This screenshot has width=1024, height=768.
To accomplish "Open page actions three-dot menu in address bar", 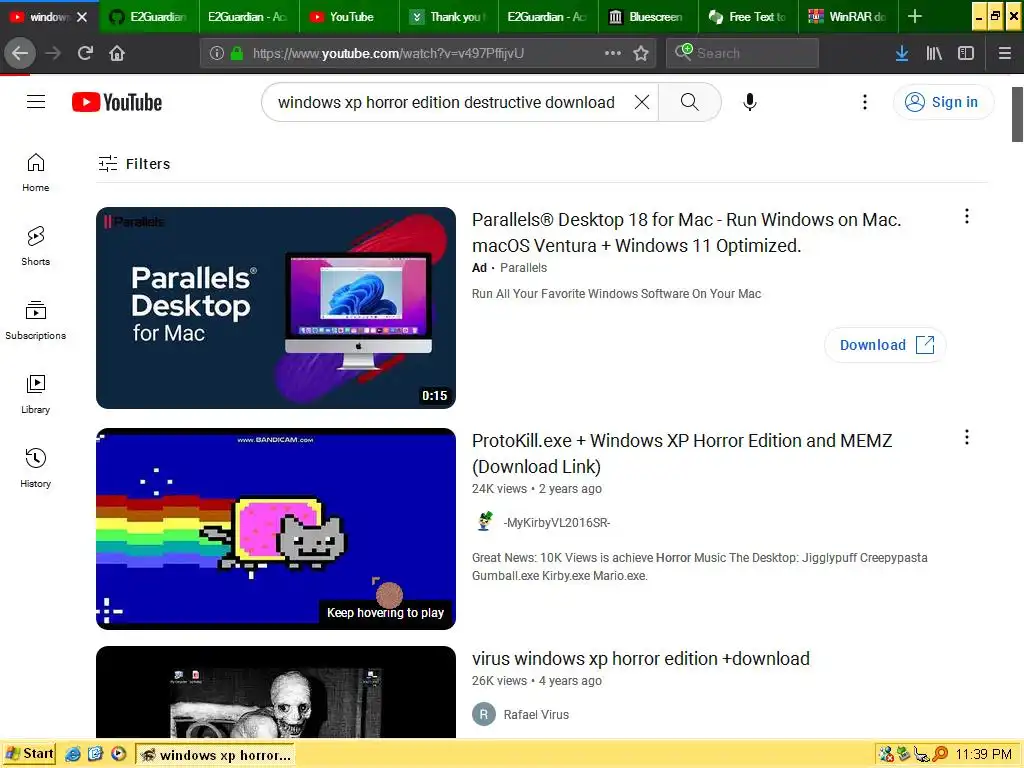I will click(x=613, y=53).
